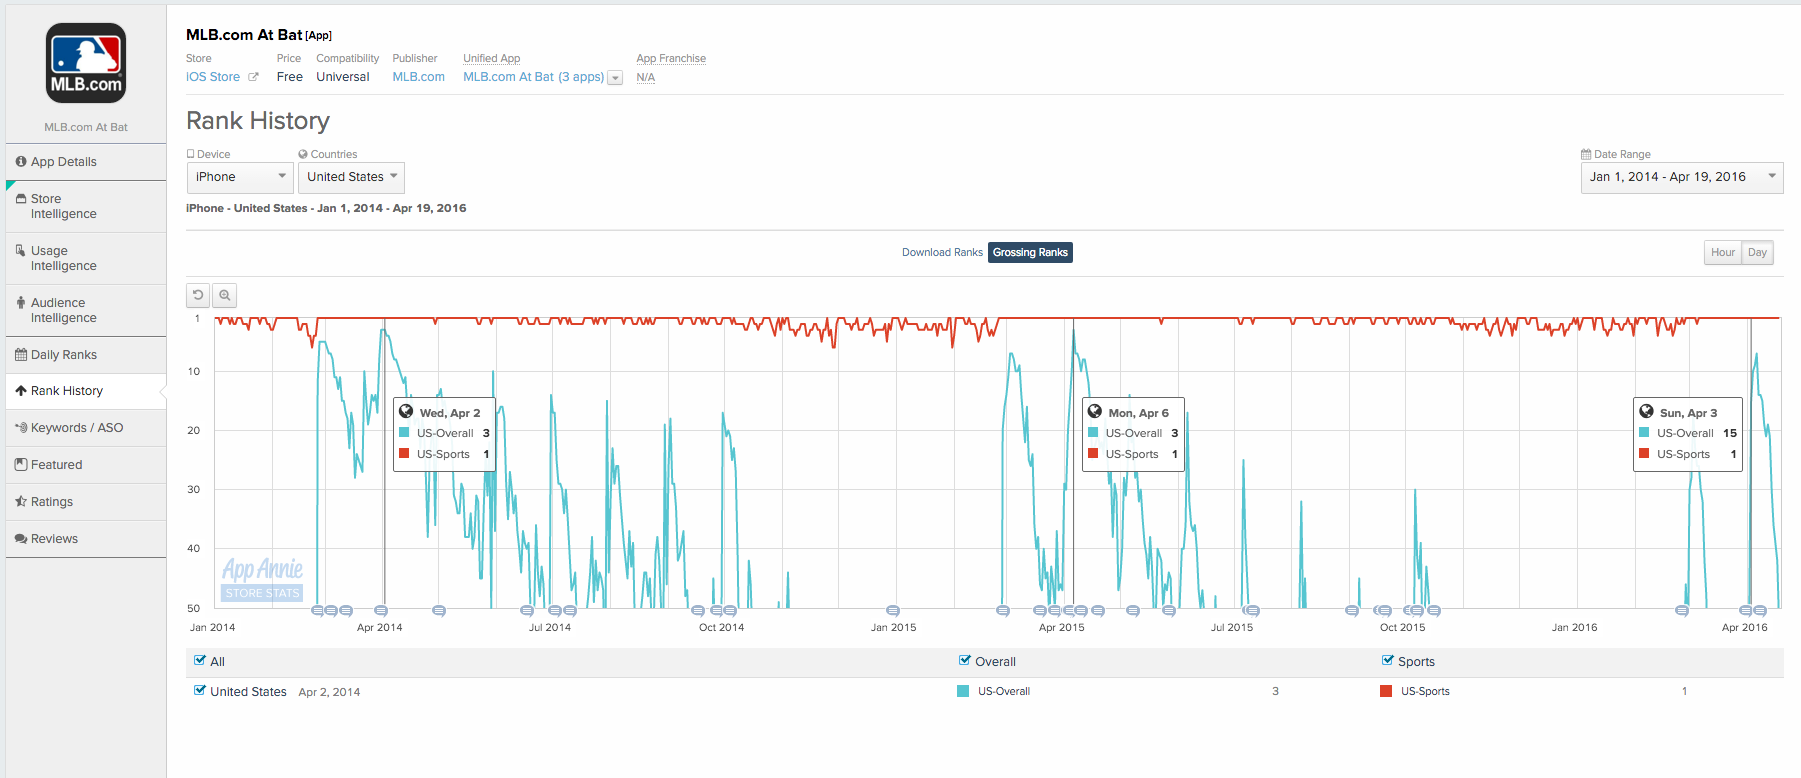This screenshot has width=1801, height=778.
Task: Click the Usage Intelligence icon in sidebar
Action: coord(21,250)
